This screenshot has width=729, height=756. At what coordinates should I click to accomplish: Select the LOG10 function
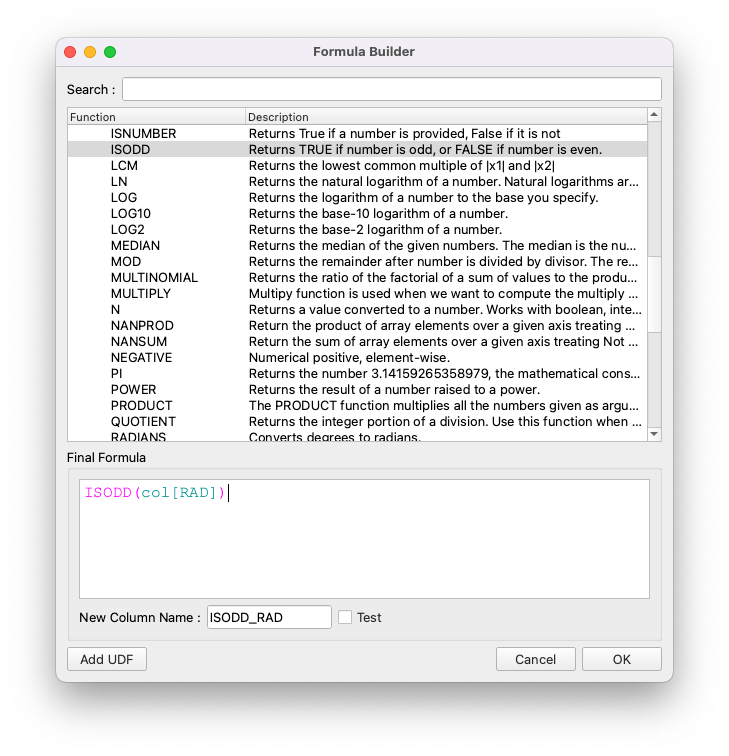pyautogui.click(x=357, y=213)
